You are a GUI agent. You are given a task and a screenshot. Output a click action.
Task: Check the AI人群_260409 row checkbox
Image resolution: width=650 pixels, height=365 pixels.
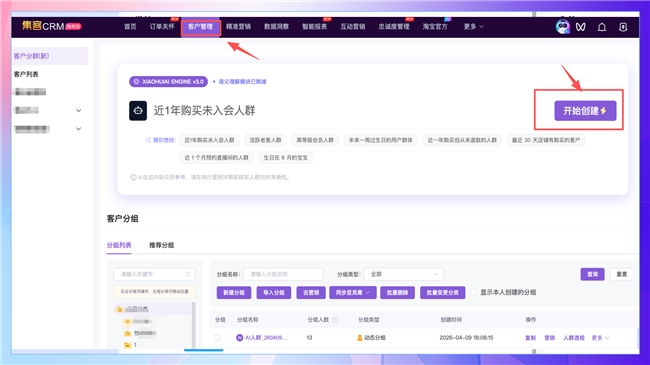coord(217,338)
